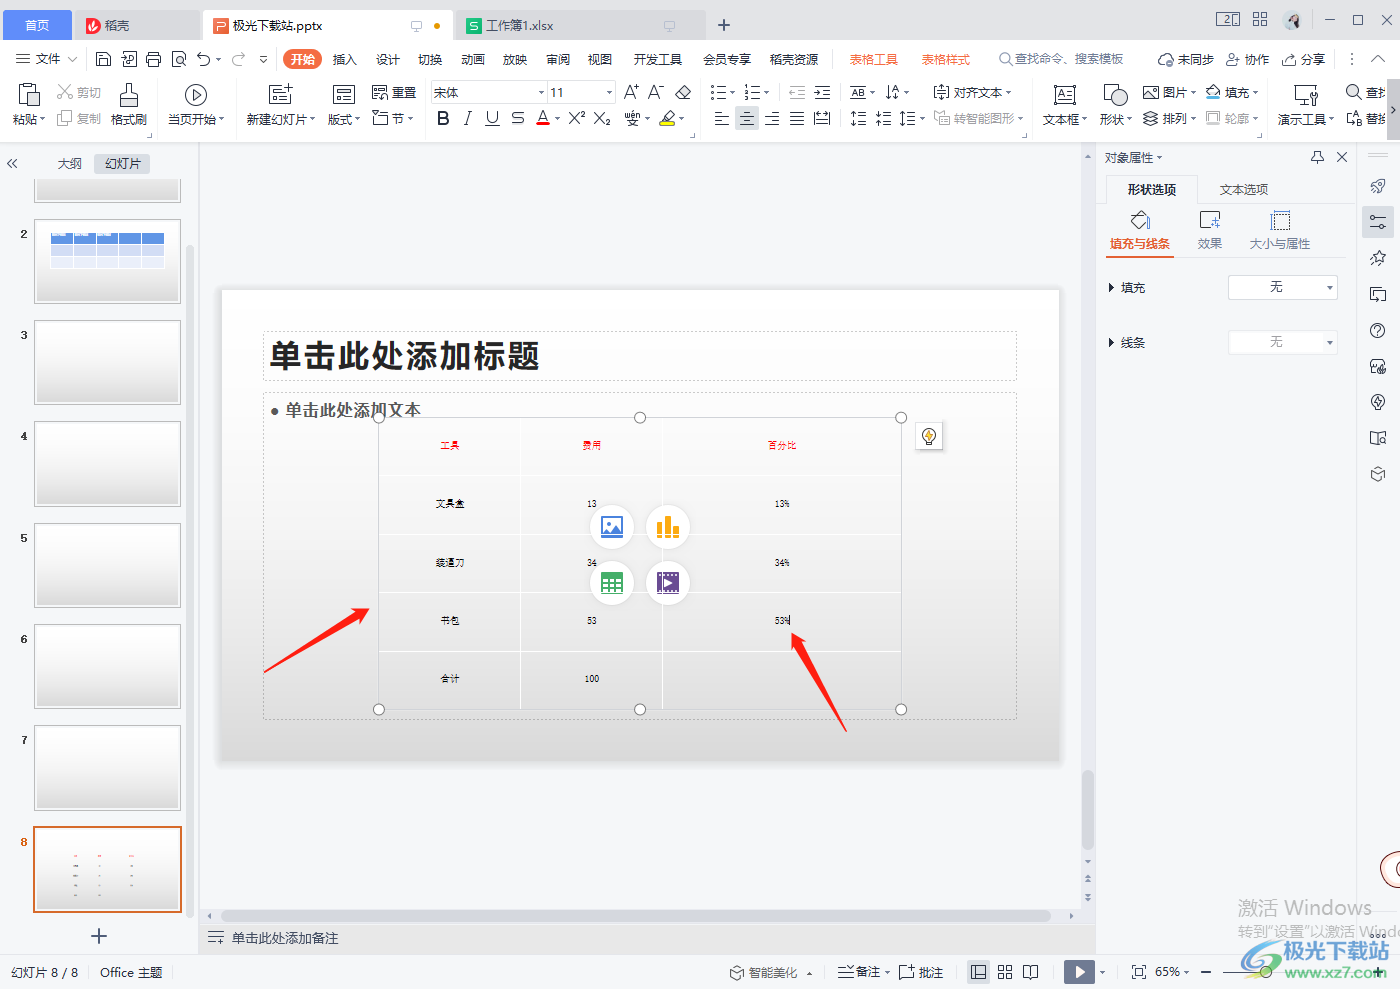Click the zoom slider handle

1266,972
